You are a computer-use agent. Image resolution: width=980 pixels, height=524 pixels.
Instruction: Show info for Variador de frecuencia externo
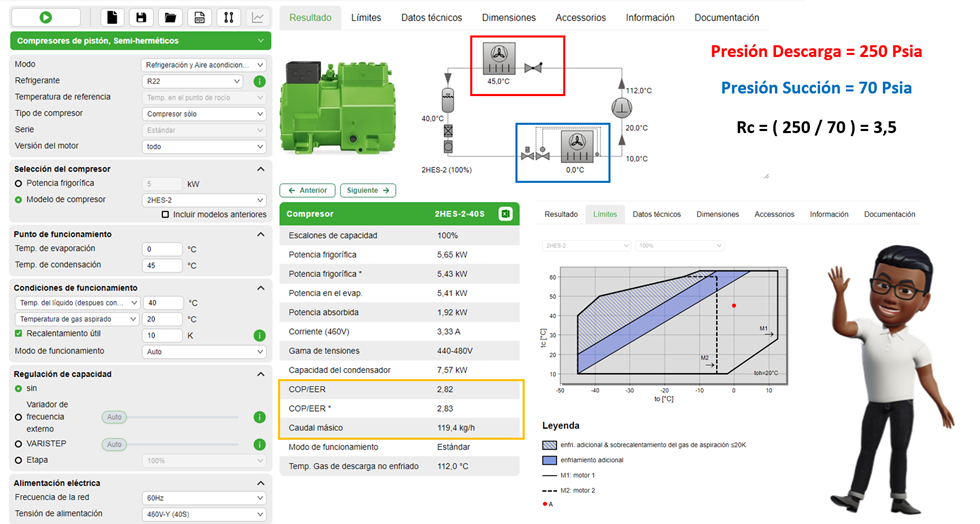tap(259, 417)
